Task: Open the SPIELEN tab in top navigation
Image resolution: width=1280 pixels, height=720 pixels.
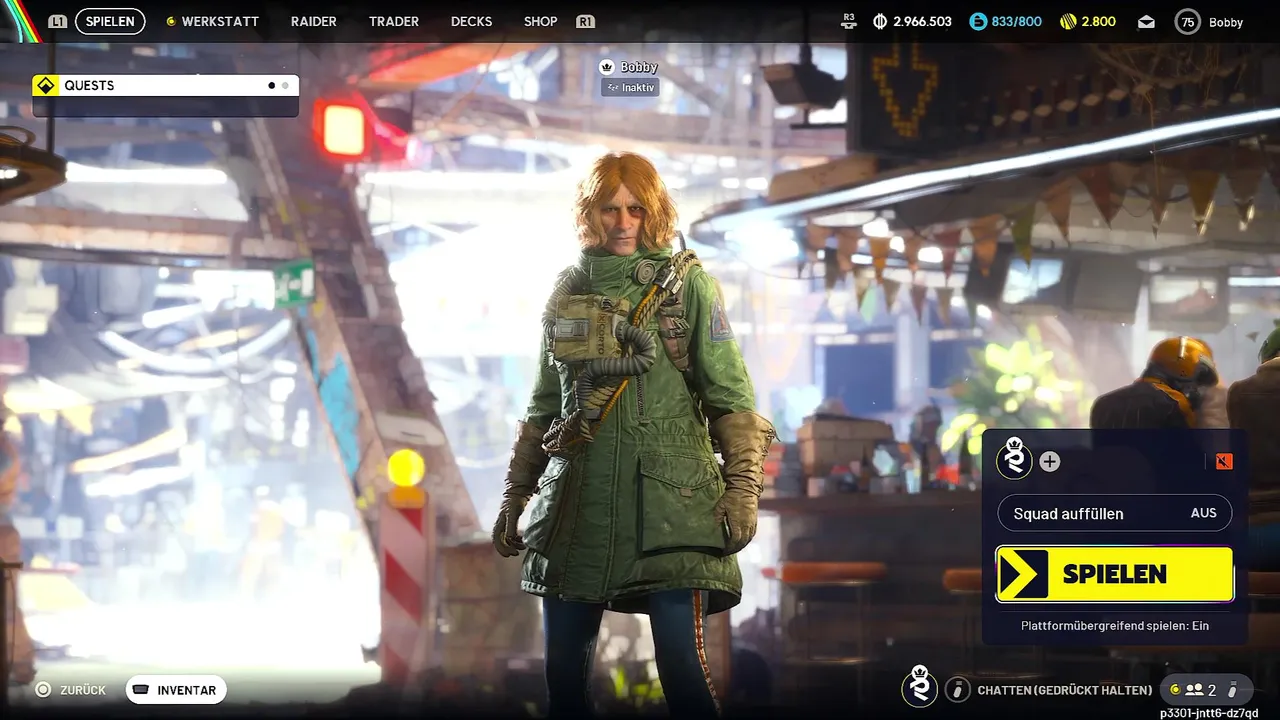Action: click(x=110, y=21)
